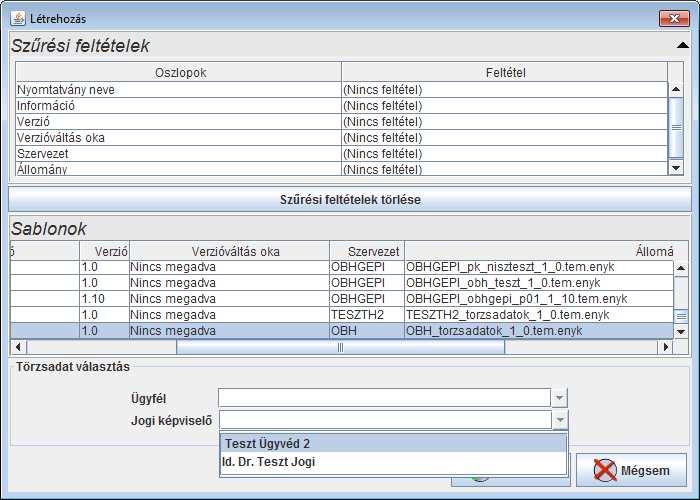Viewport: 700px width, 500px height.
Task: Click Sablonok vertical scrollbar thumb
Action: pos(681,316)
